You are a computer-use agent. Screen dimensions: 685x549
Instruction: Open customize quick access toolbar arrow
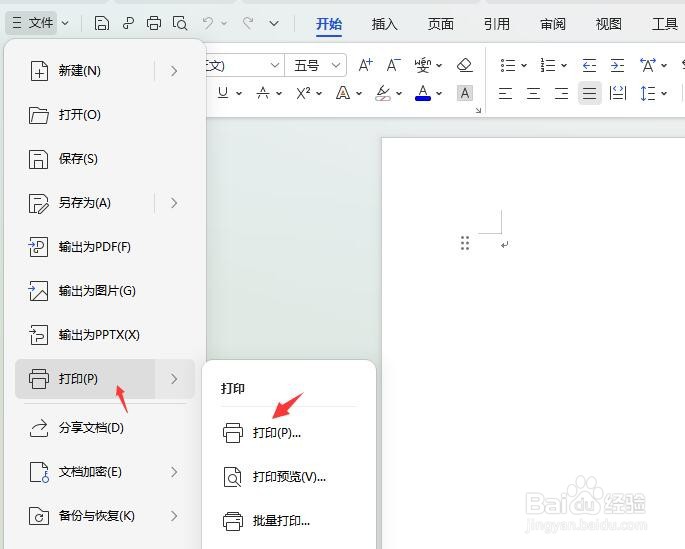[274, 23]
